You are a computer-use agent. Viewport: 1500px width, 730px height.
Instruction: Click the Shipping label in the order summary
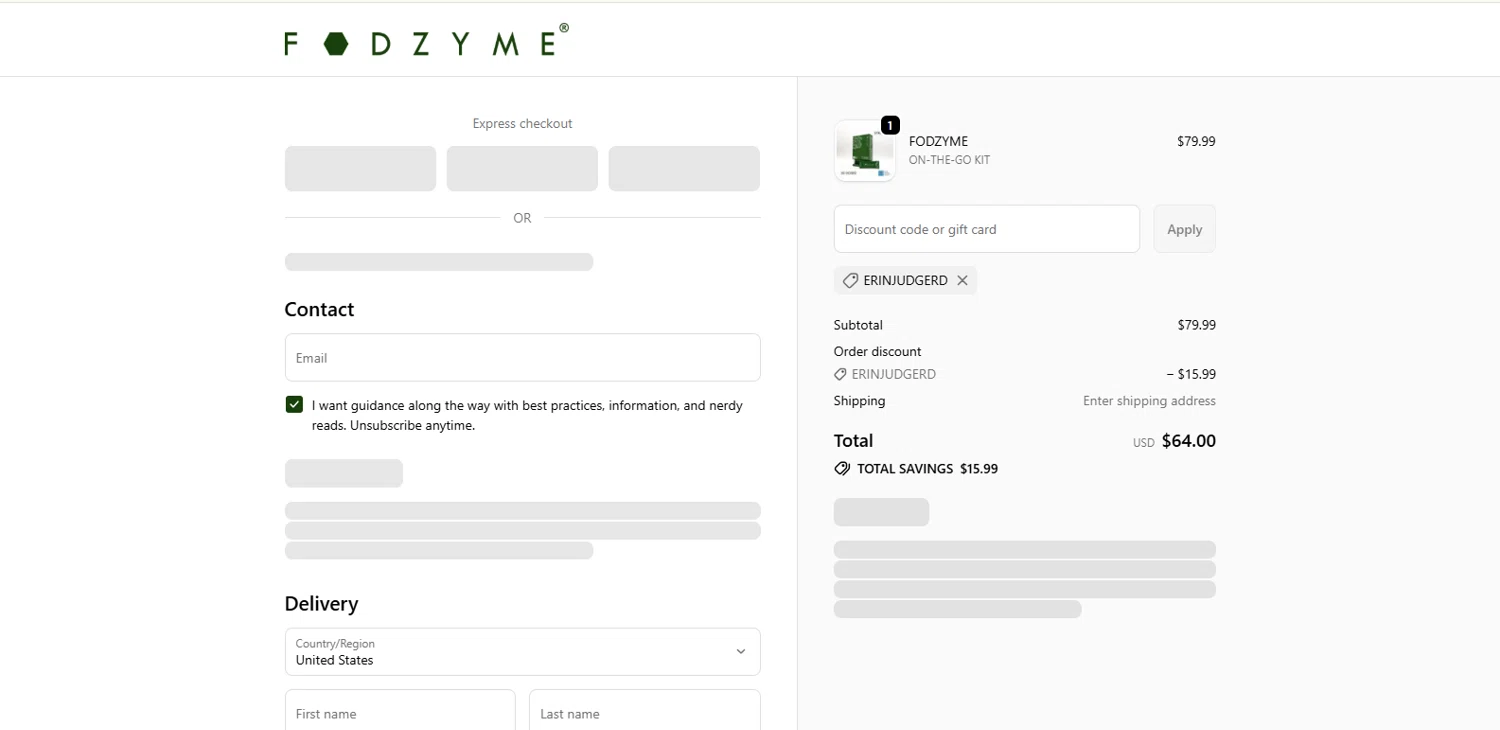tap(859, 401)
